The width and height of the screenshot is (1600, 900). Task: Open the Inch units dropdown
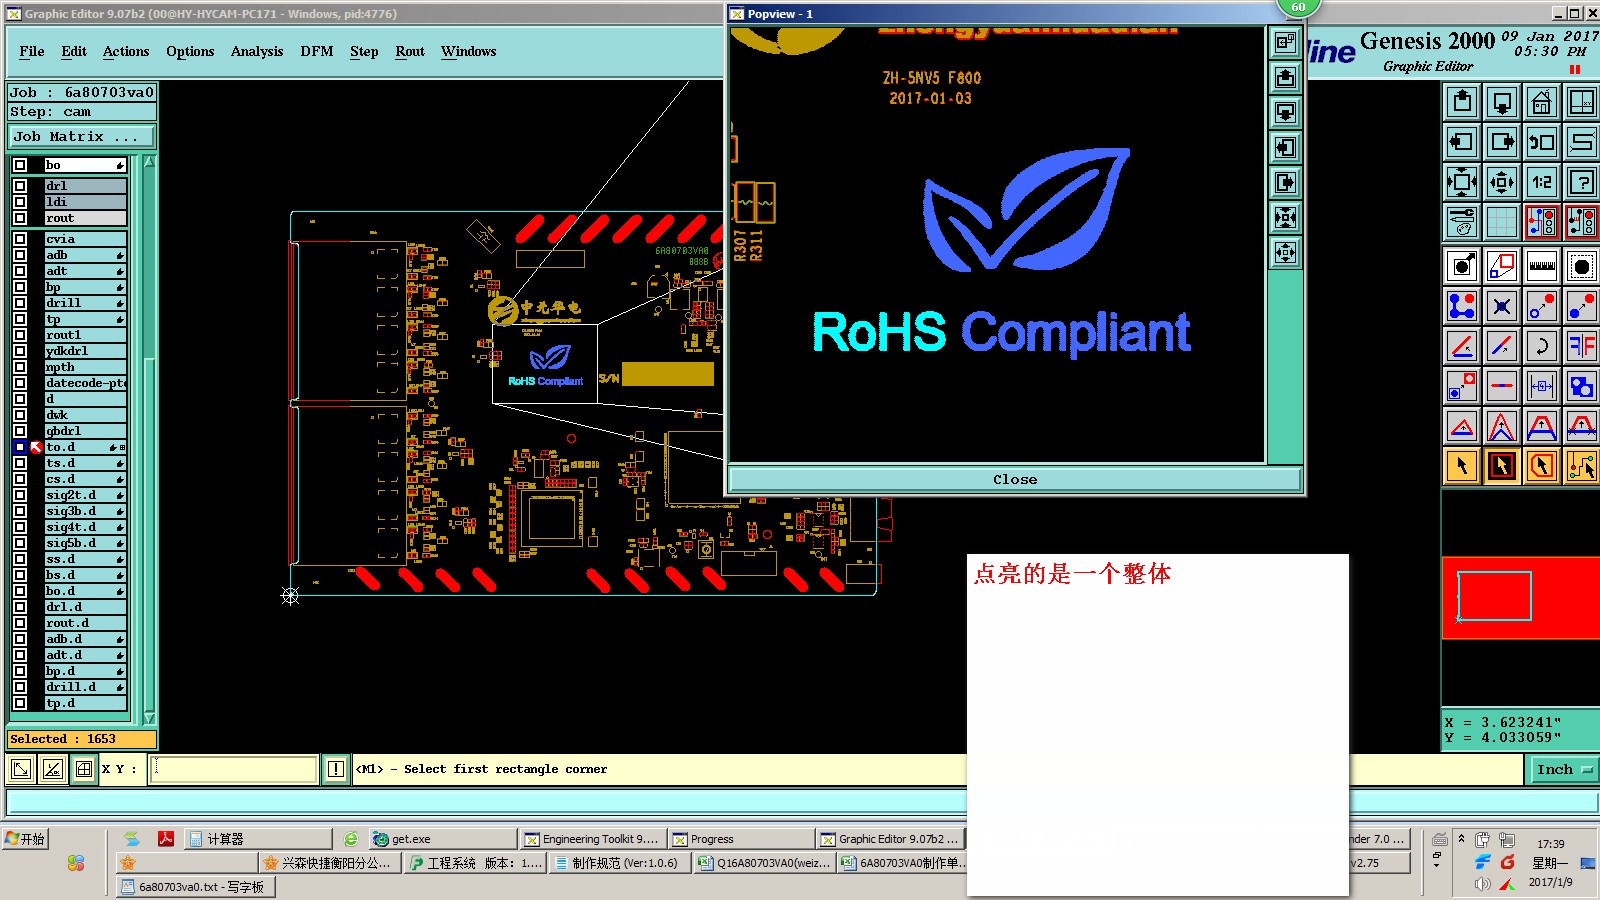pyautogui.click(x=1563, y=769)
